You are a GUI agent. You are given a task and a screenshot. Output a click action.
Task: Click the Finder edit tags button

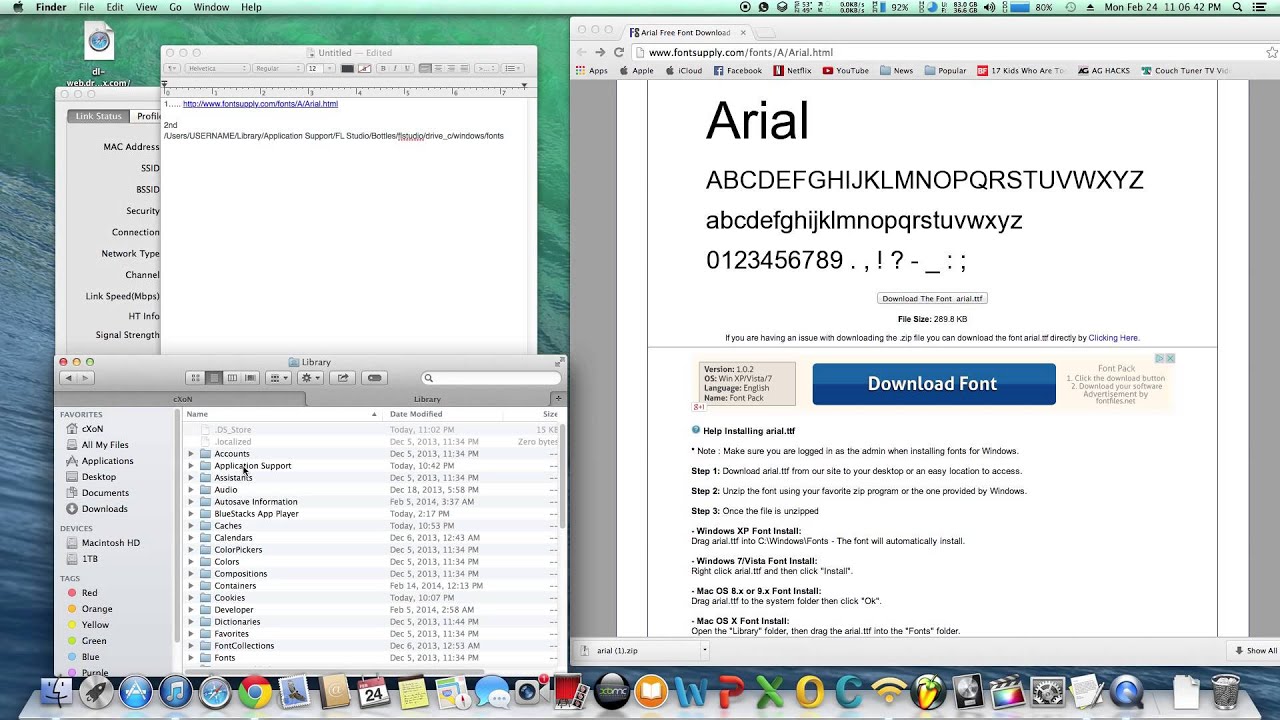point(374,378)
